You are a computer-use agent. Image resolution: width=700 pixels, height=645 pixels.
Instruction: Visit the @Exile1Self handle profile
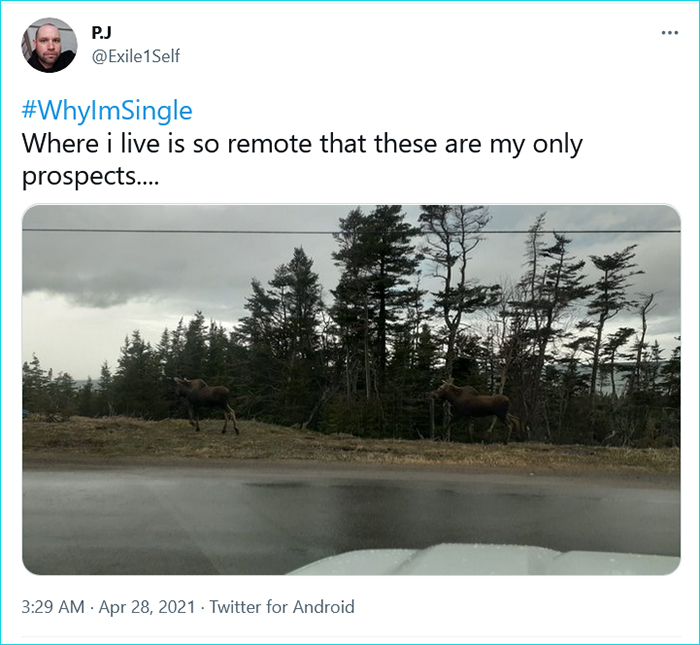click(136, 57)
